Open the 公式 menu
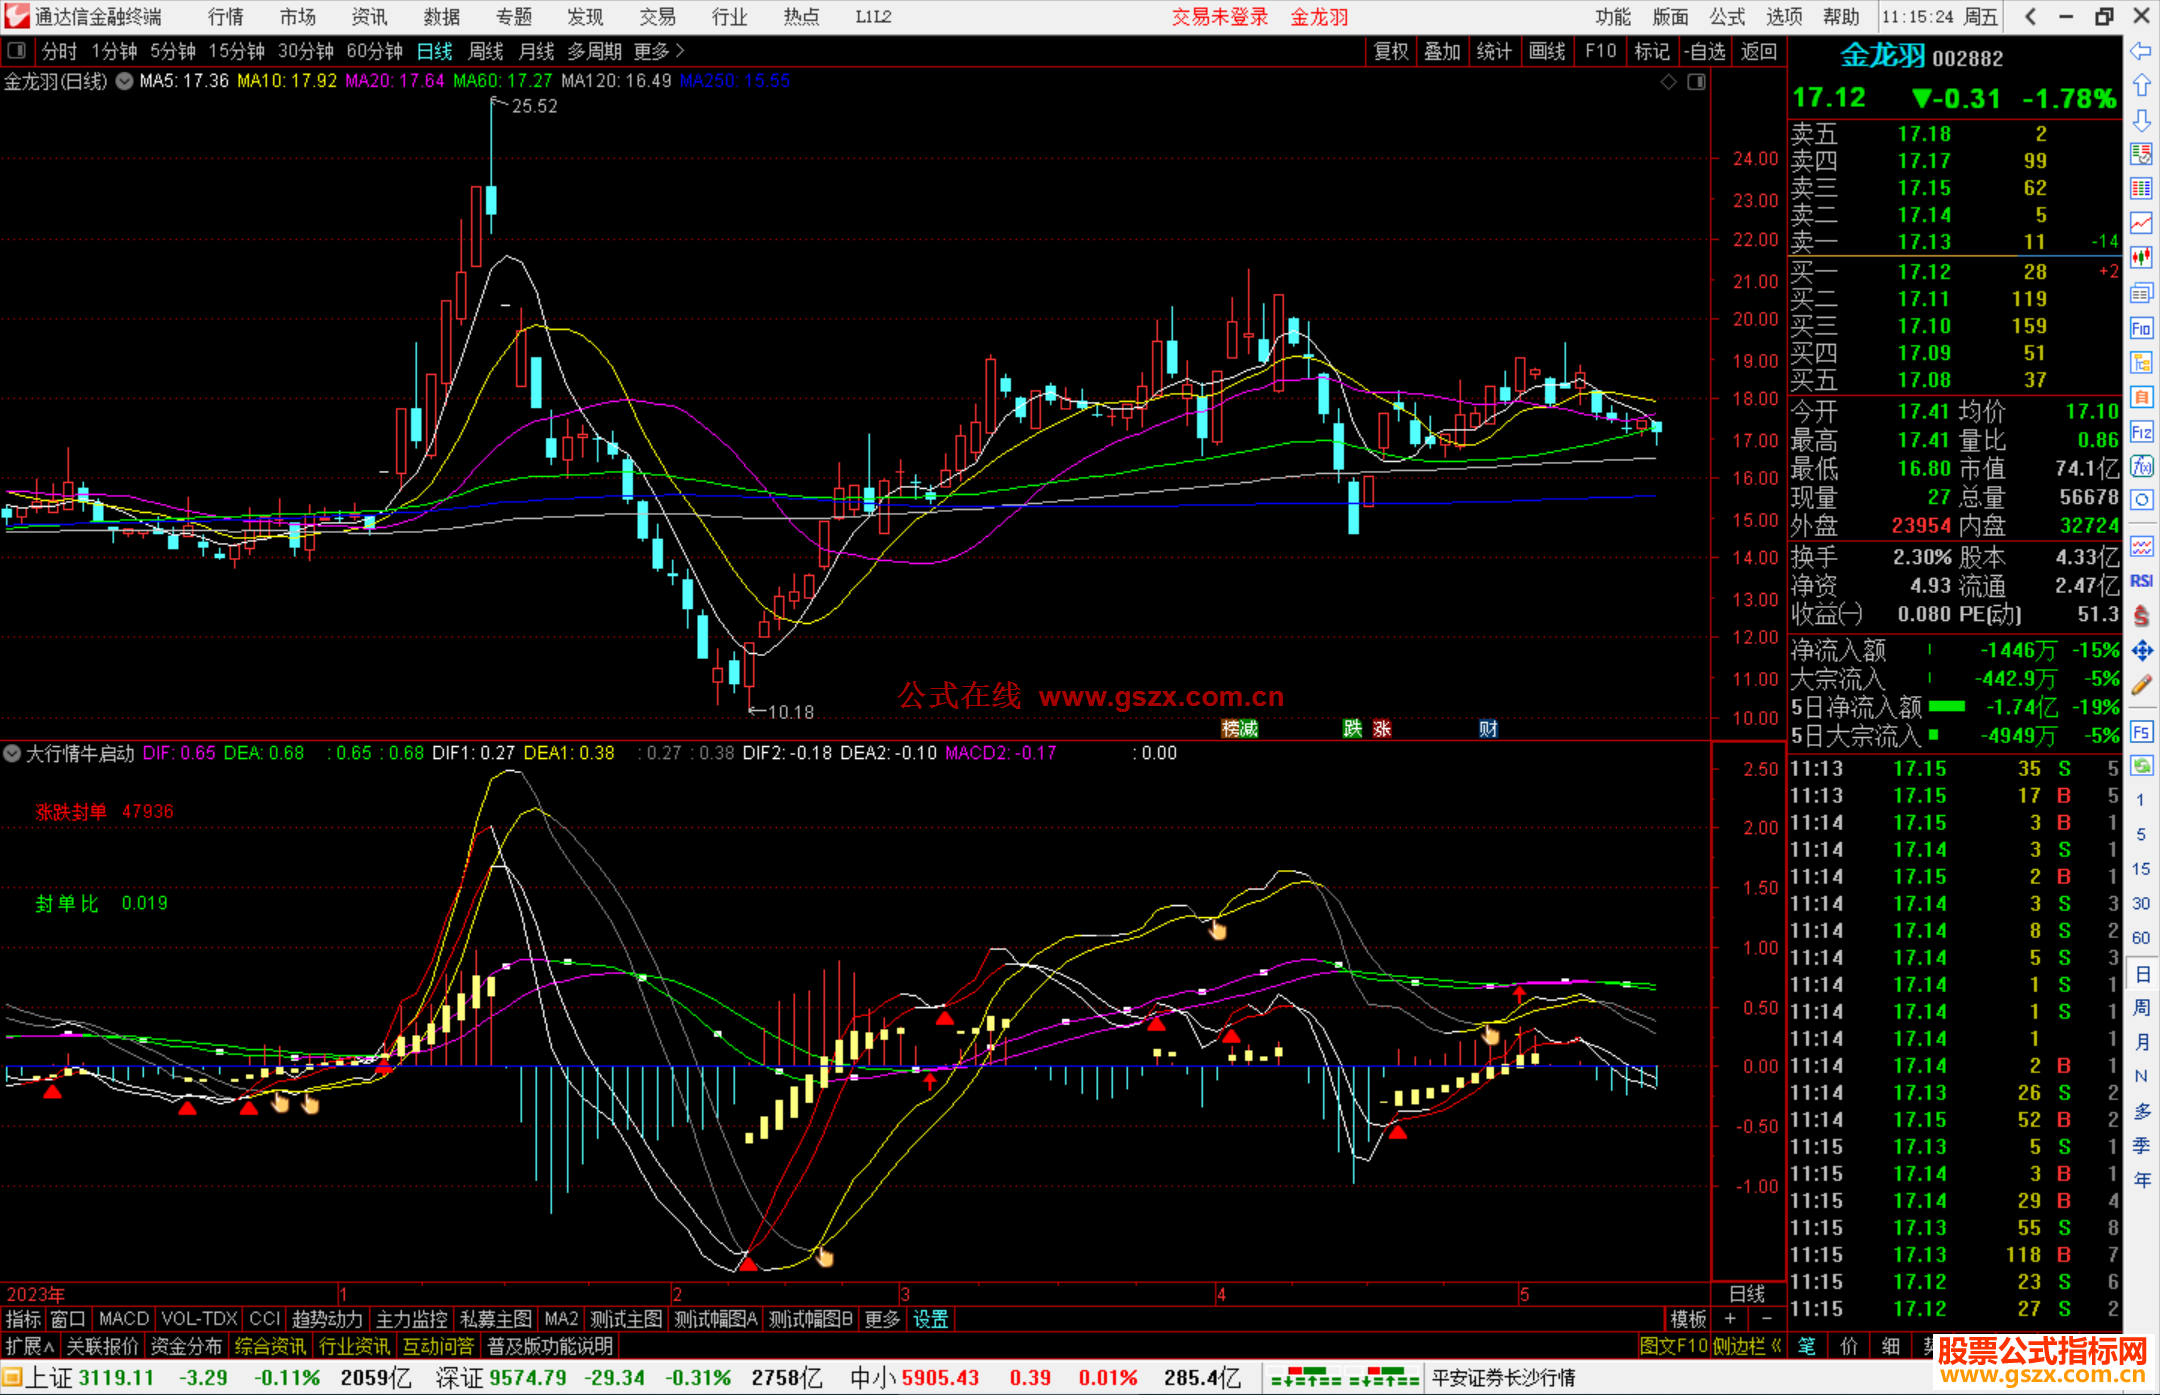2160x1395 pixels. point(1727,17)
